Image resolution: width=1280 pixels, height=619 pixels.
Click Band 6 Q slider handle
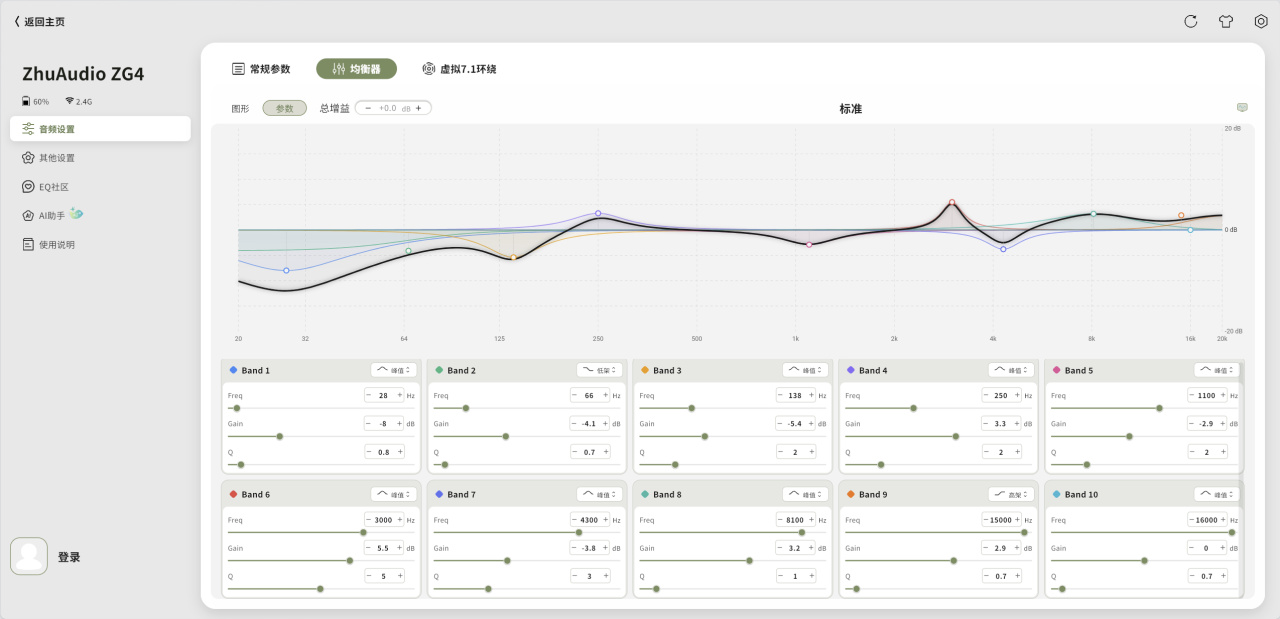[x=320, y=589]
